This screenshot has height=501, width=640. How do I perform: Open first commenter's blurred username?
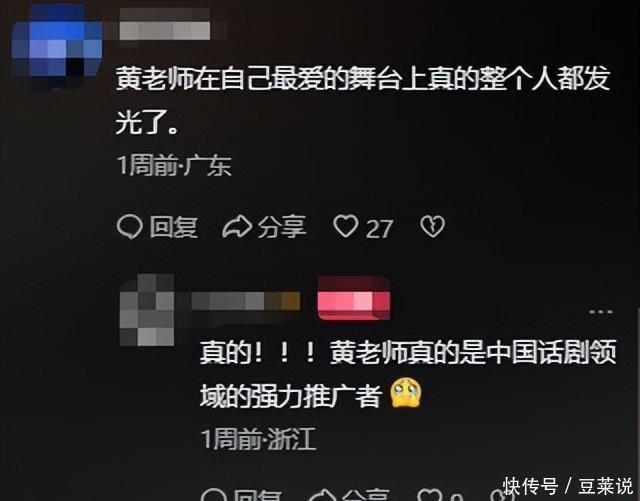[x=165, y=29]
